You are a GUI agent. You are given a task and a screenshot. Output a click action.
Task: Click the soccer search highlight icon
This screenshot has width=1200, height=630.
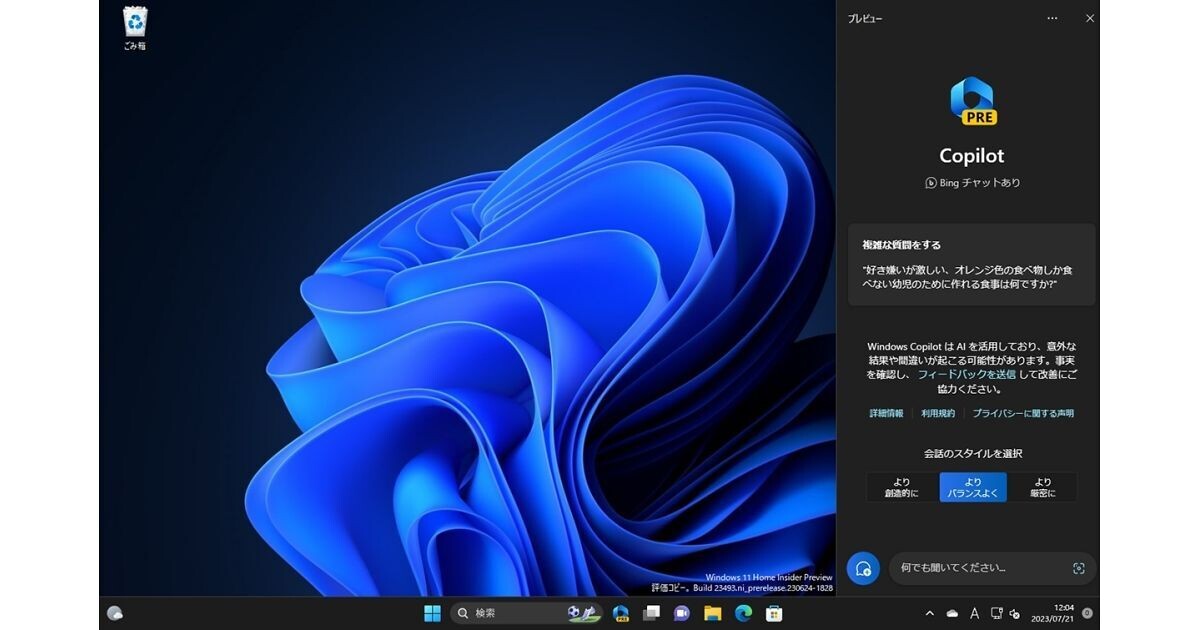coord(583,613)
